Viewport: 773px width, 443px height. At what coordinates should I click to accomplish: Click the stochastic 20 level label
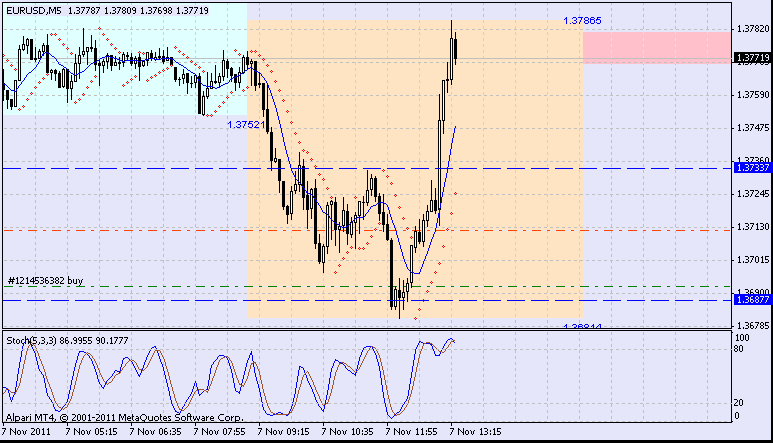pyautogui.click(x=738, y=403)
